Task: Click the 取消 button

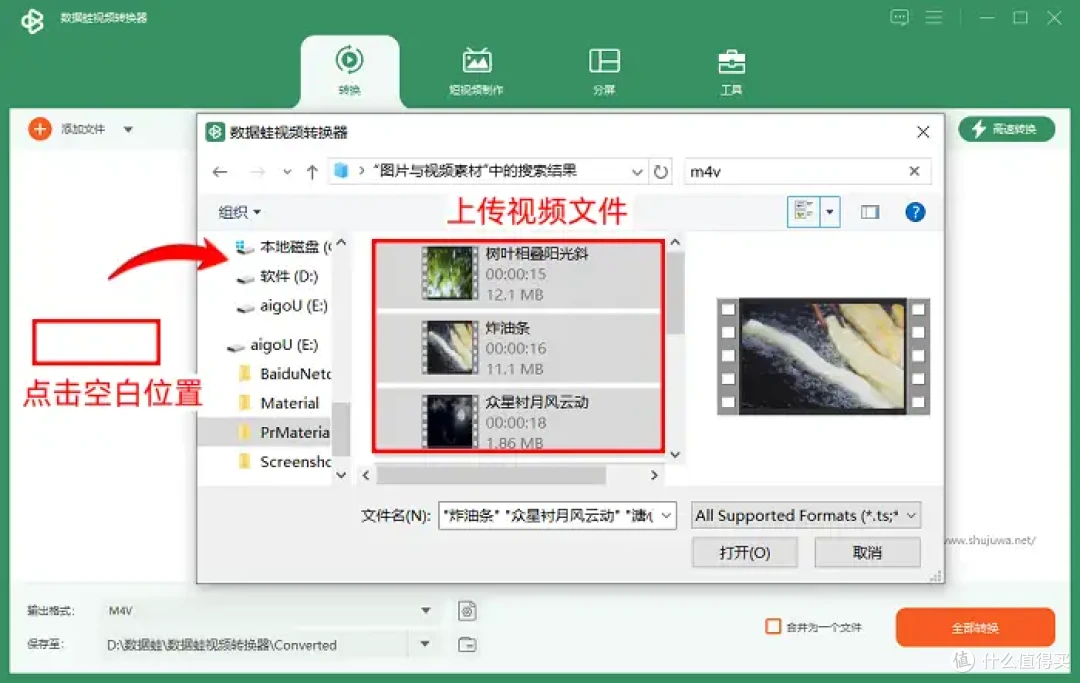Action: [866, 552]
